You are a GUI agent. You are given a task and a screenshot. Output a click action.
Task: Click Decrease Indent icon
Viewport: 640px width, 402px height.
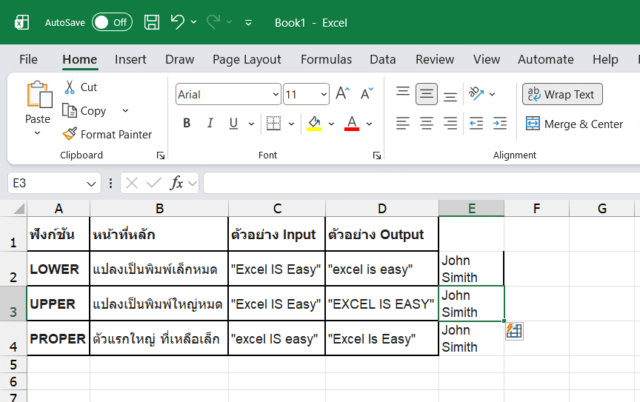click(x=476, y=123)
